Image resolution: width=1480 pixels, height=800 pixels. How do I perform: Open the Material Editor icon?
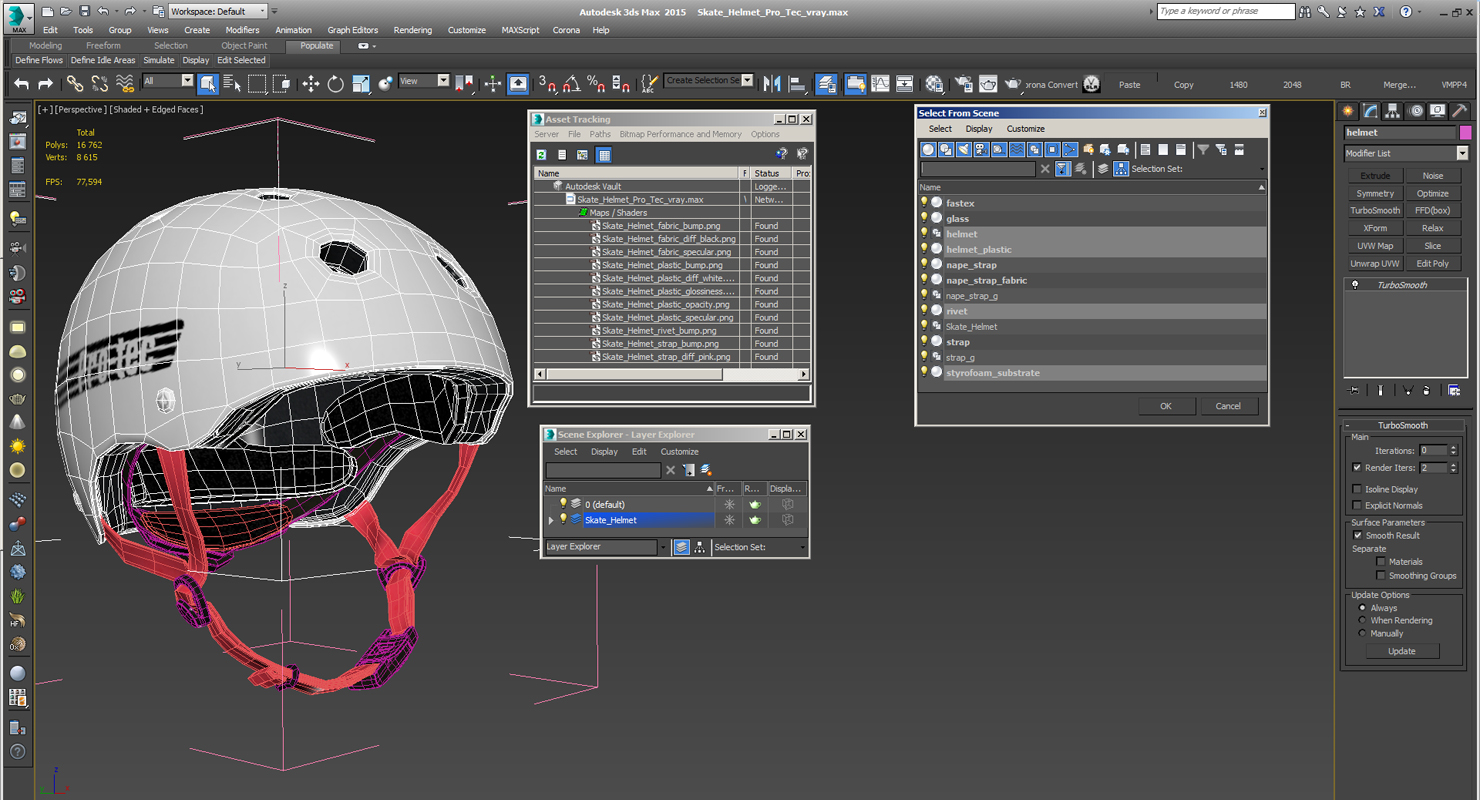[x=934, y=84]
